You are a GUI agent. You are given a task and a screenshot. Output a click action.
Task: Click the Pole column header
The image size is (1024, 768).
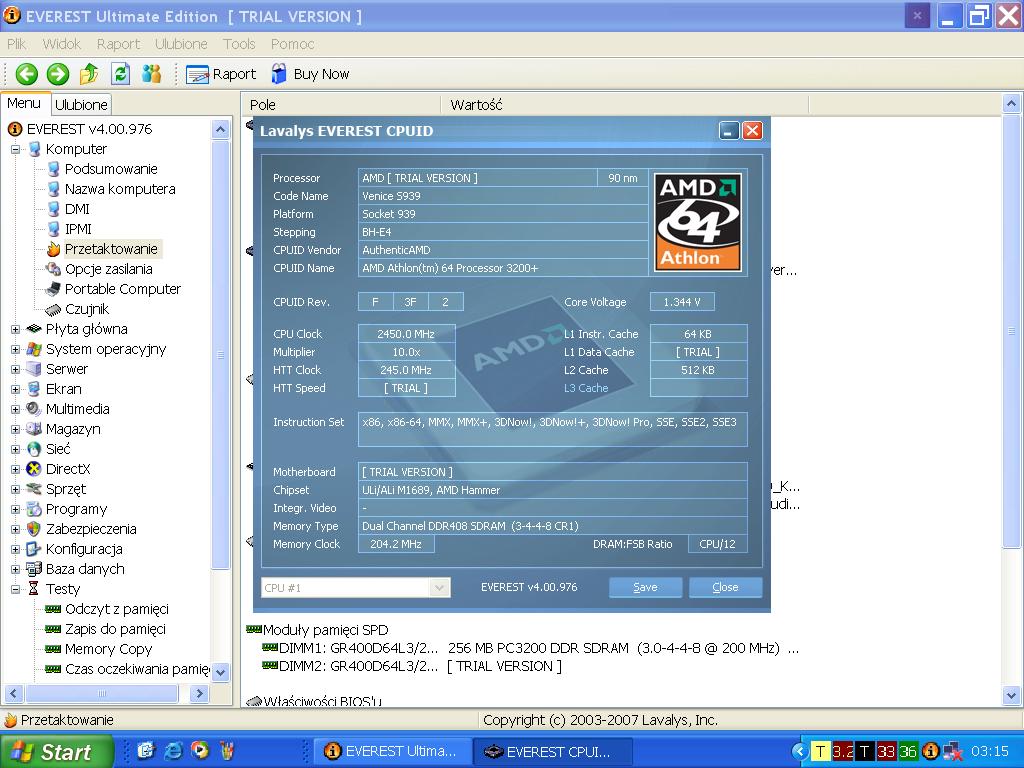pyautogui.click(x=342, y=104)
